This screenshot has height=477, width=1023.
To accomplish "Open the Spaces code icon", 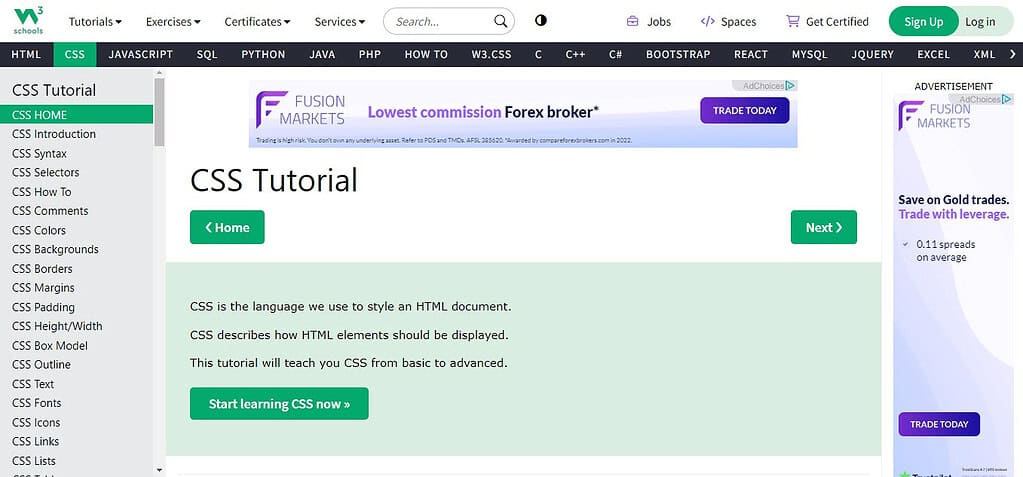I will (707, 22).
